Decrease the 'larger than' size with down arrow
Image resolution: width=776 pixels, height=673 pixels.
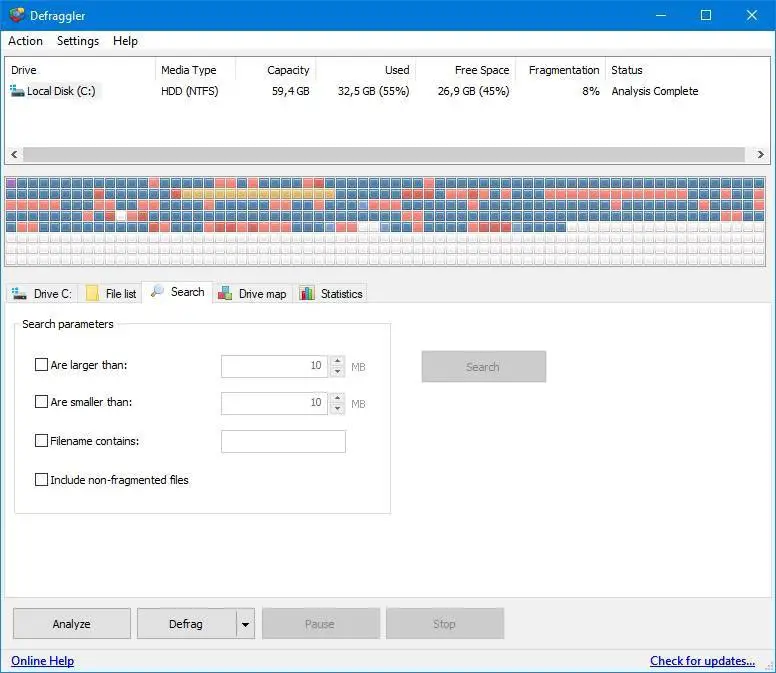[x=338, y=372]
